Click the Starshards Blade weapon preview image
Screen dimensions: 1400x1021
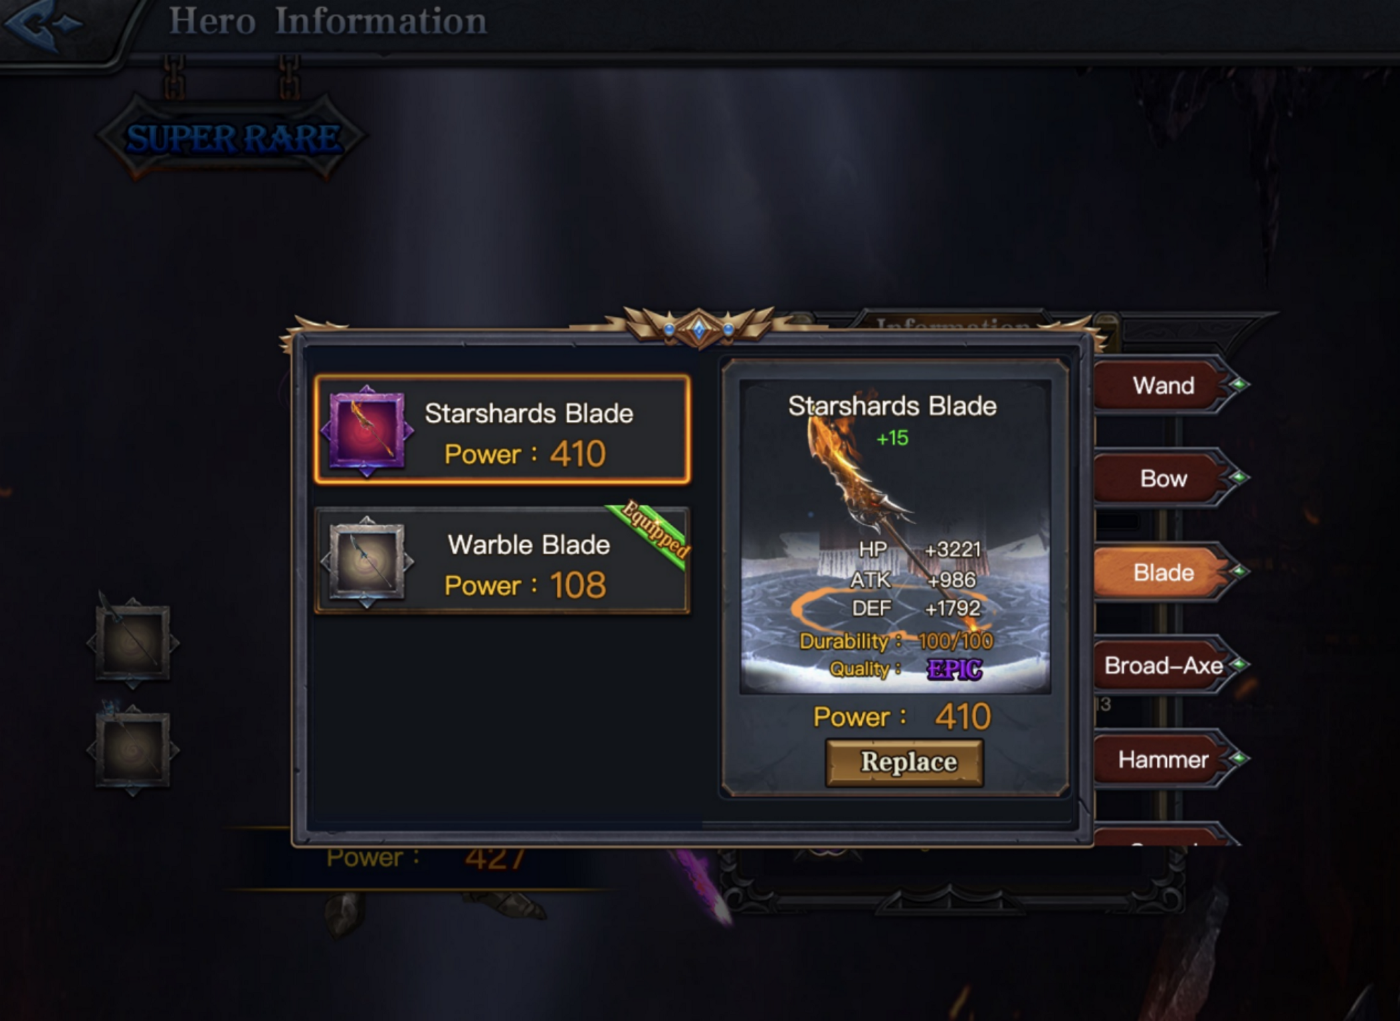[x=895, y=537]
